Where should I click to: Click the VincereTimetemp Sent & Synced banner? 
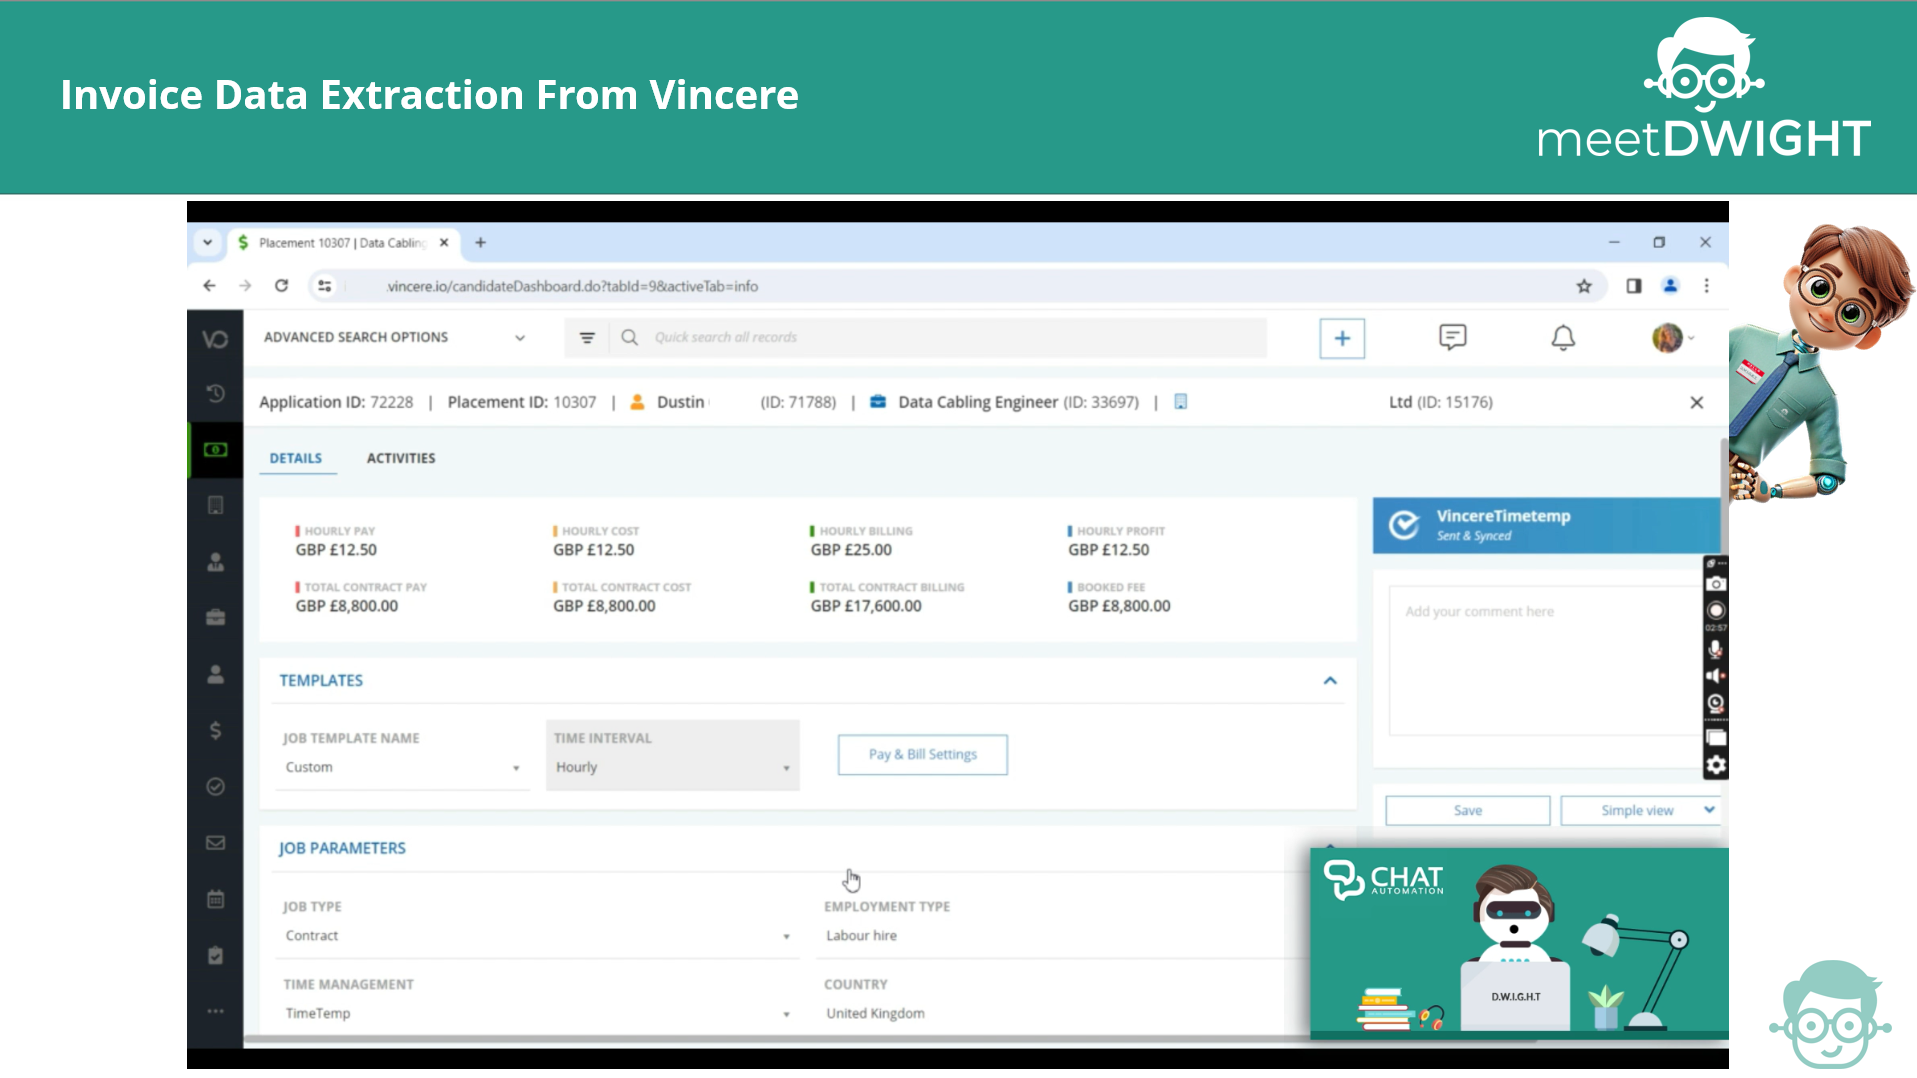coord(1546,525)
